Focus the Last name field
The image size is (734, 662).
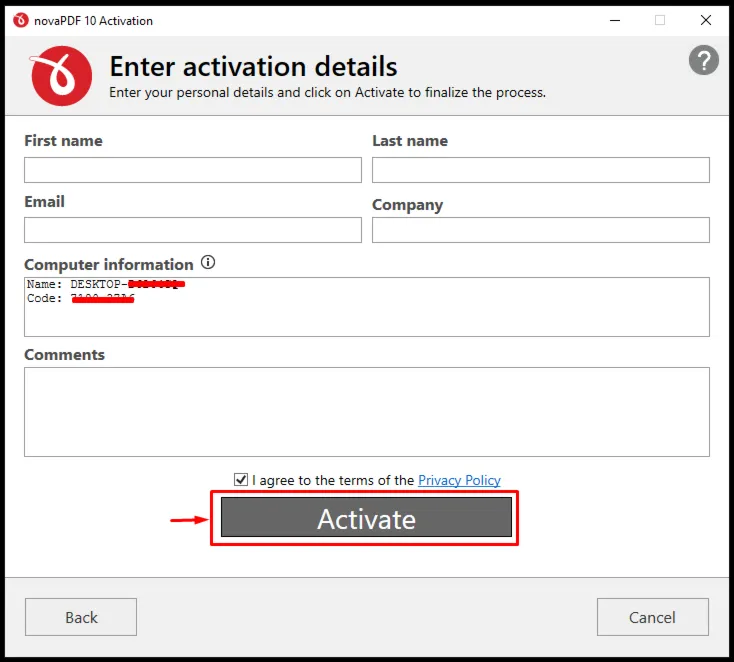(541, 170)
